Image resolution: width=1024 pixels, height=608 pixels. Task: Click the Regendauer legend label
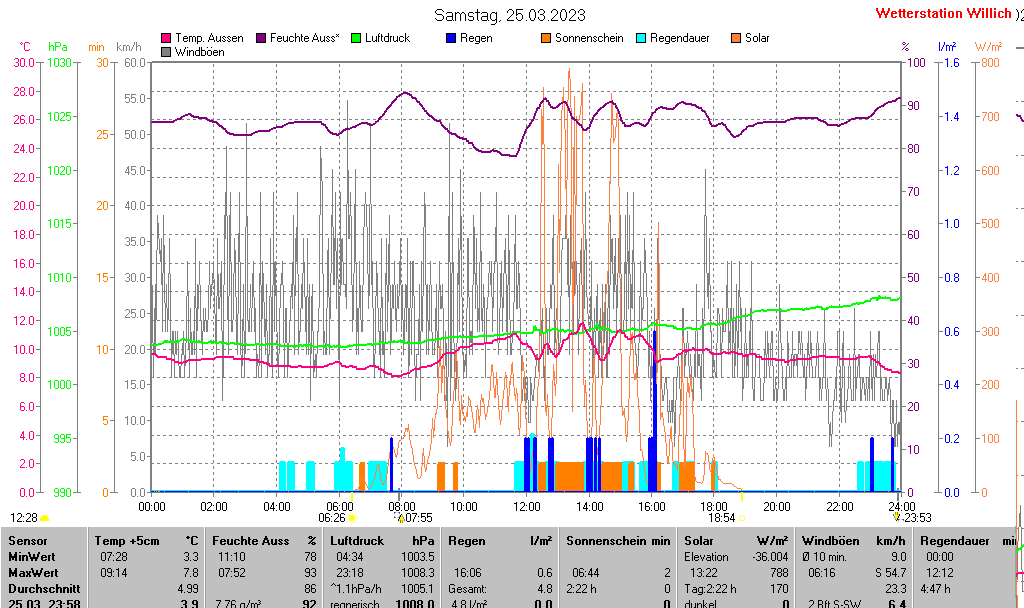coord(680,39)
